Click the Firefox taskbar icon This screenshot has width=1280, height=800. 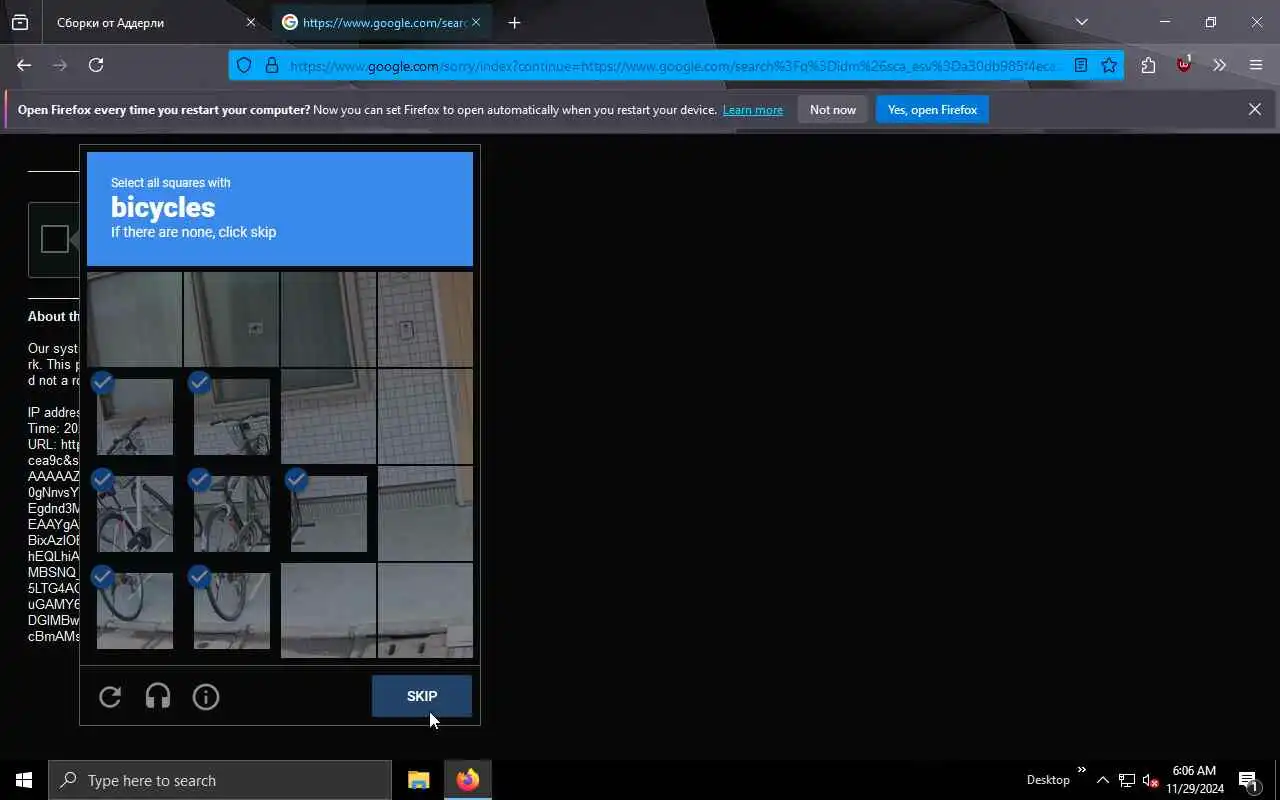click(468, 780)
